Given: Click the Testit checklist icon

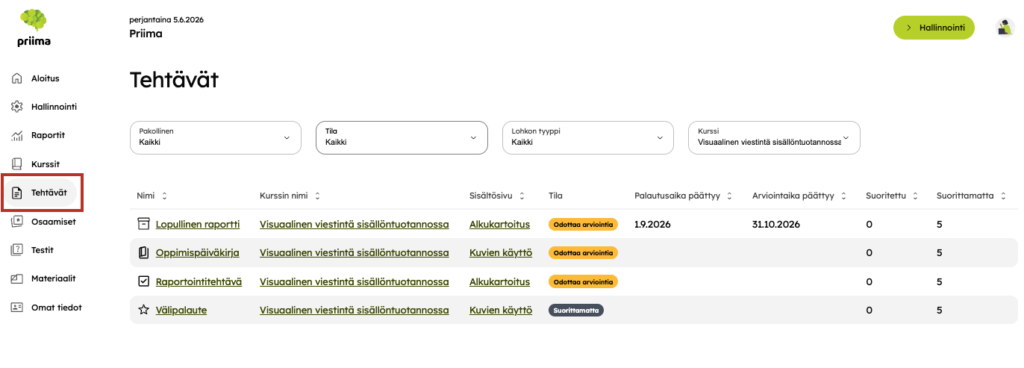Looking at the screenshot, I should click(x=18, y=249).
